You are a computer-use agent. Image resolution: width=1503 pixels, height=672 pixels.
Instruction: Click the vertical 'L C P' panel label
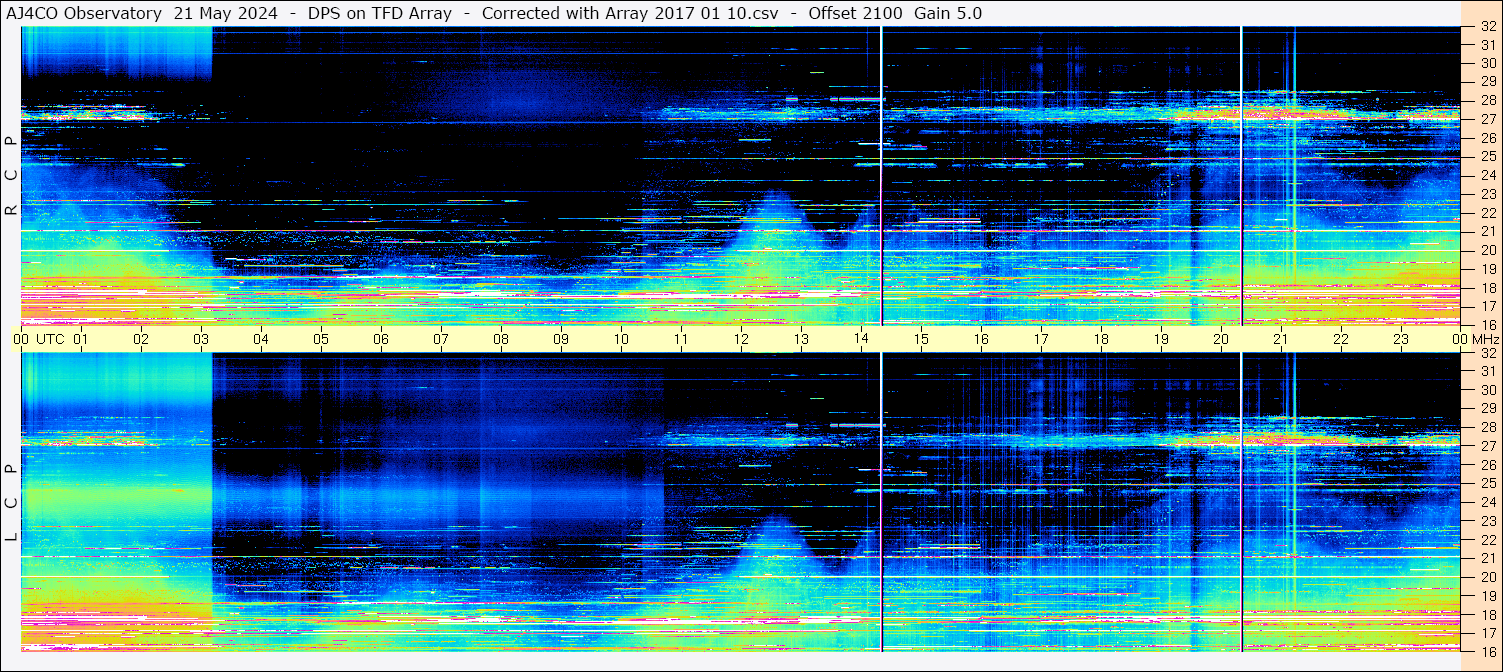click(x=11, y=503)
